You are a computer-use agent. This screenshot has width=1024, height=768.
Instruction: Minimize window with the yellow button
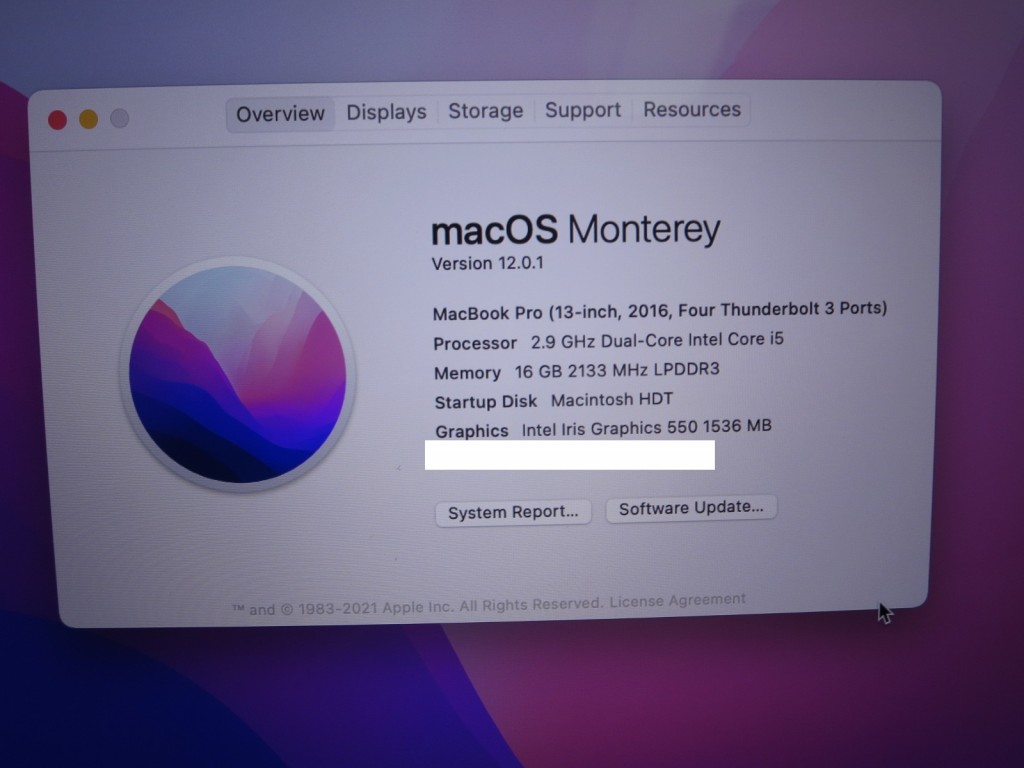(88, 120)
